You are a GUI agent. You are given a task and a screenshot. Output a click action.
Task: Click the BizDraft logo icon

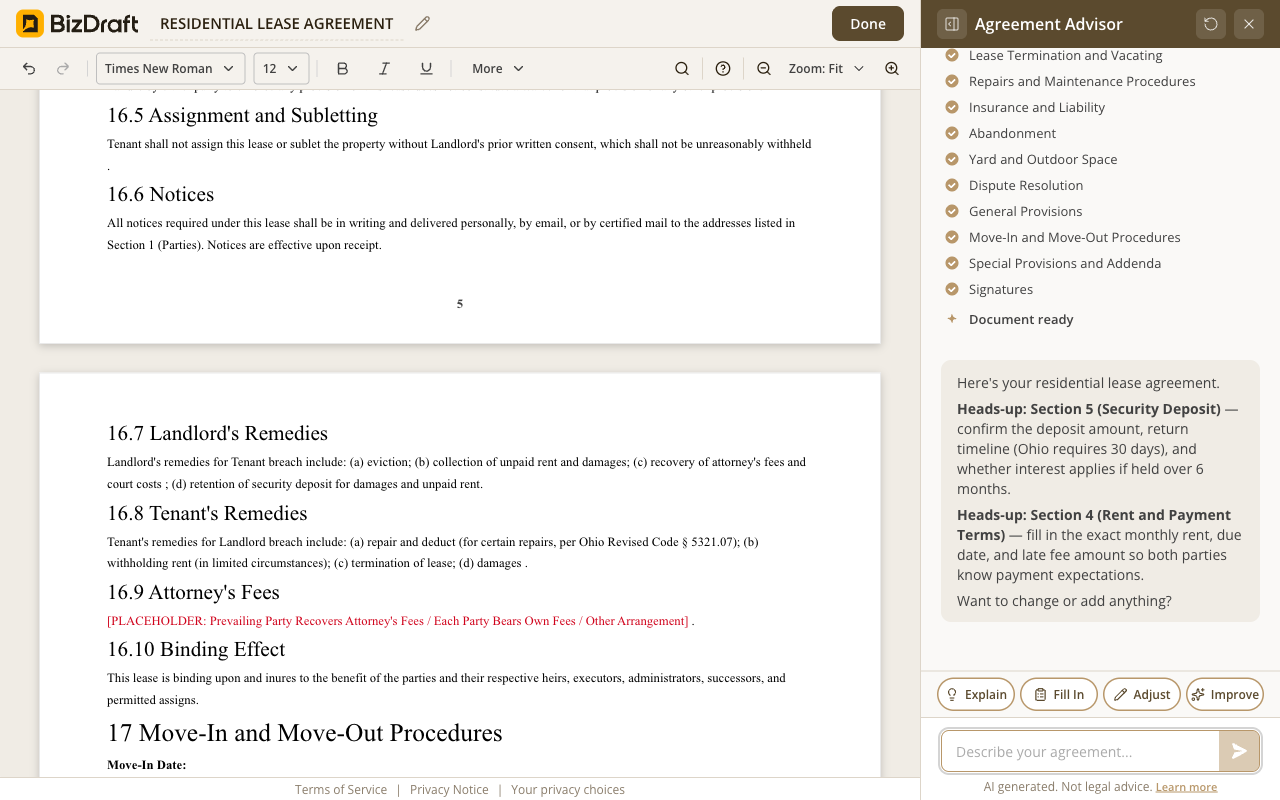click(x=30, y=24)
